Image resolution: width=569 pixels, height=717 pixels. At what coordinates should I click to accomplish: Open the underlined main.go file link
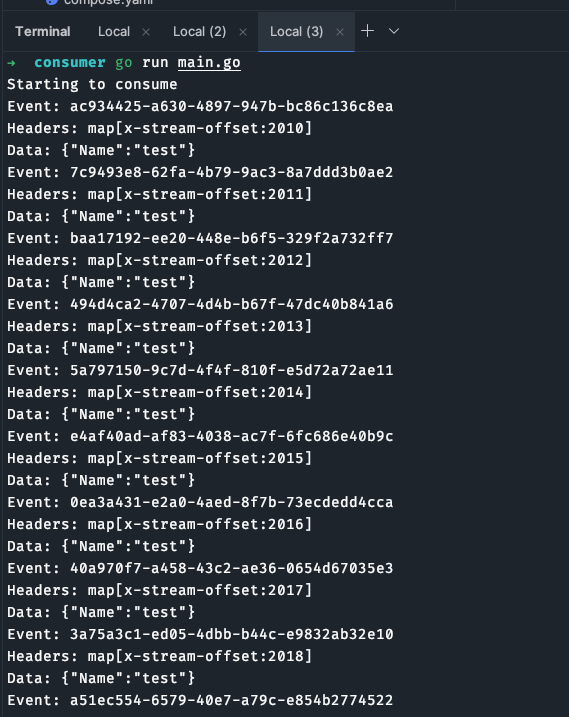click(x=209, y=63)
